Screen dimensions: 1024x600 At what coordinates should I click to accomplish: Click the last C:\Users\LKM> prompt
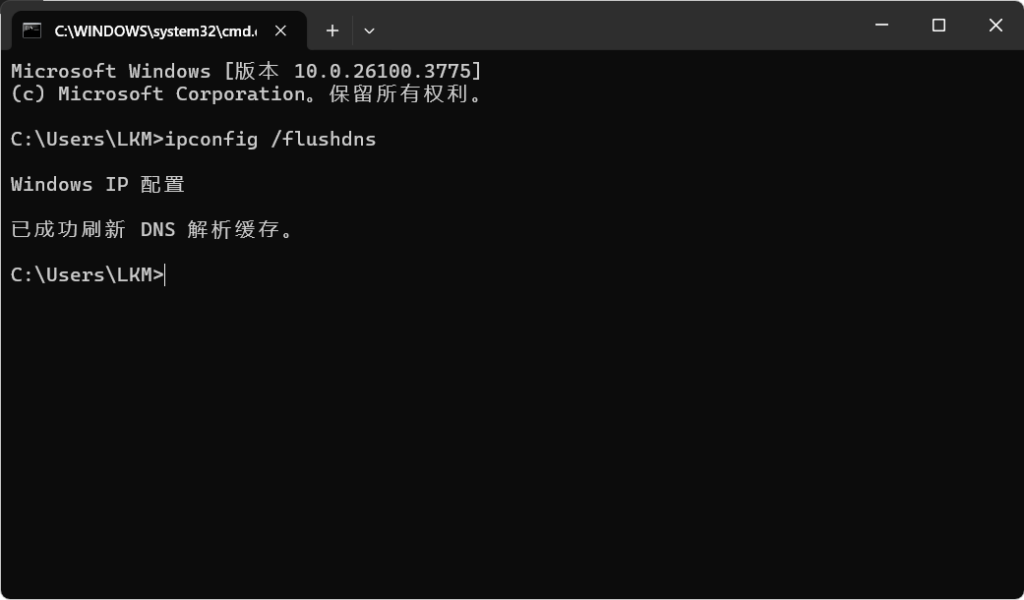[x=86, y=274]
